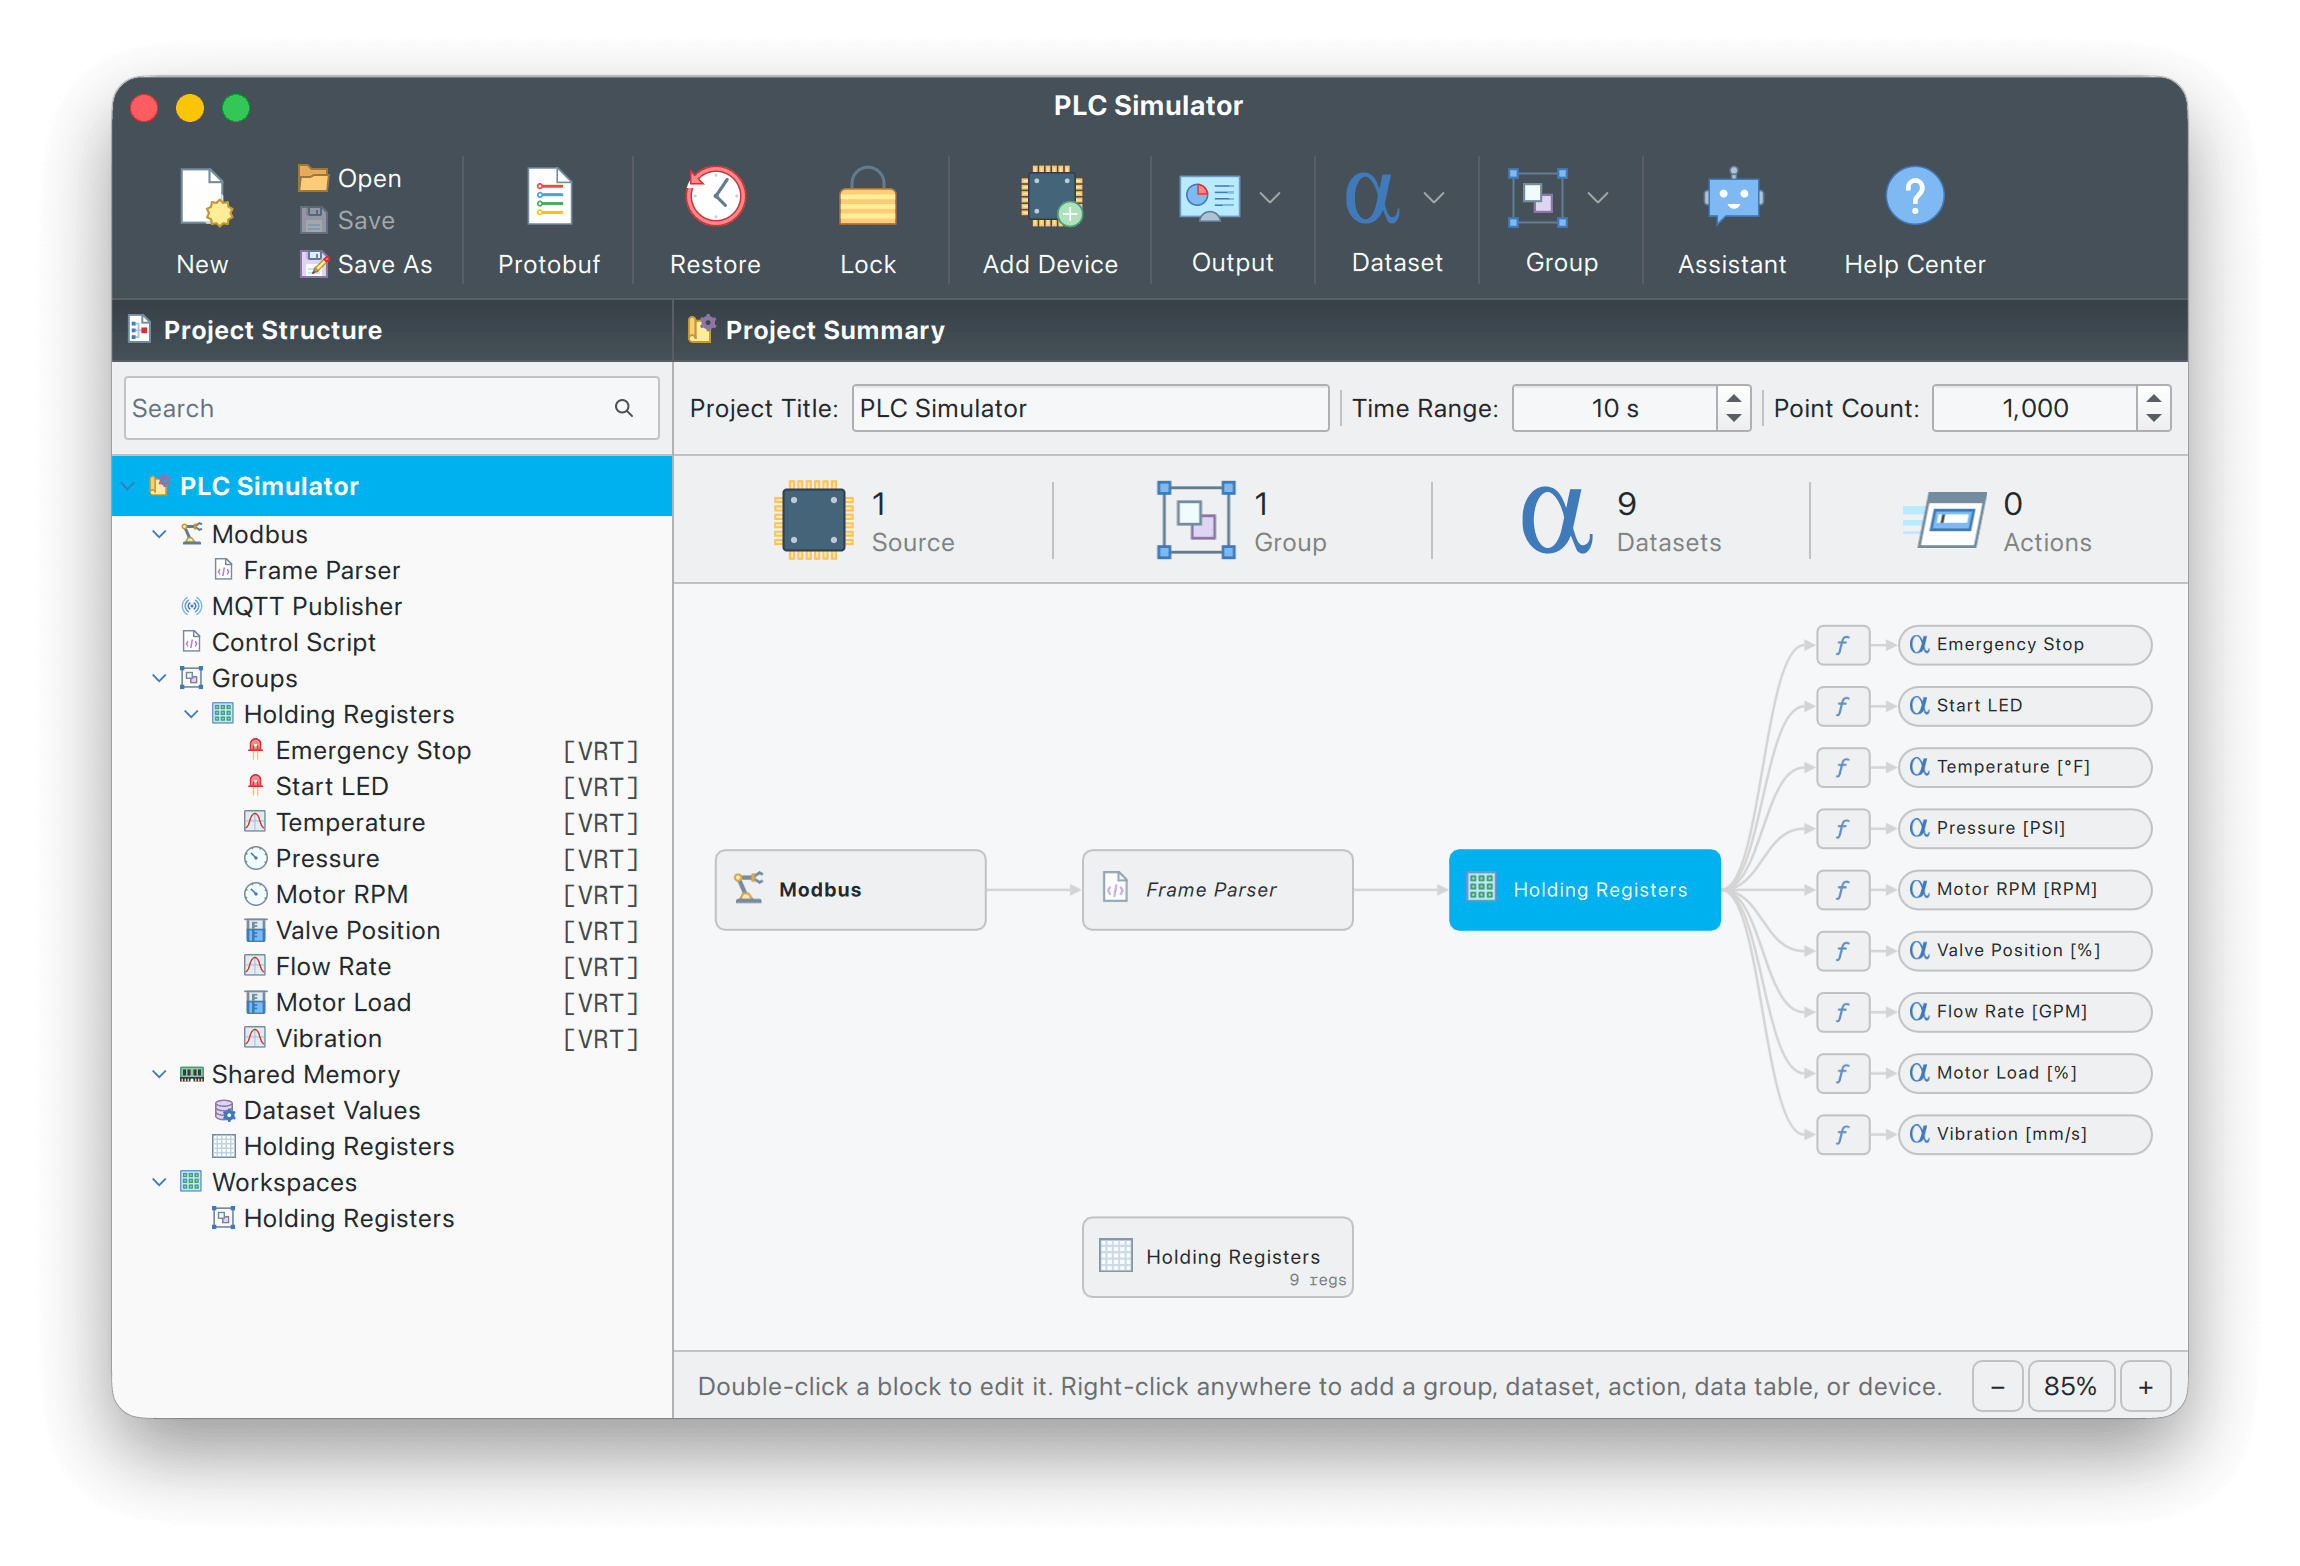
Task: Edit the Project Title field
Action: pyautogui.click(x=1090, y=408)
